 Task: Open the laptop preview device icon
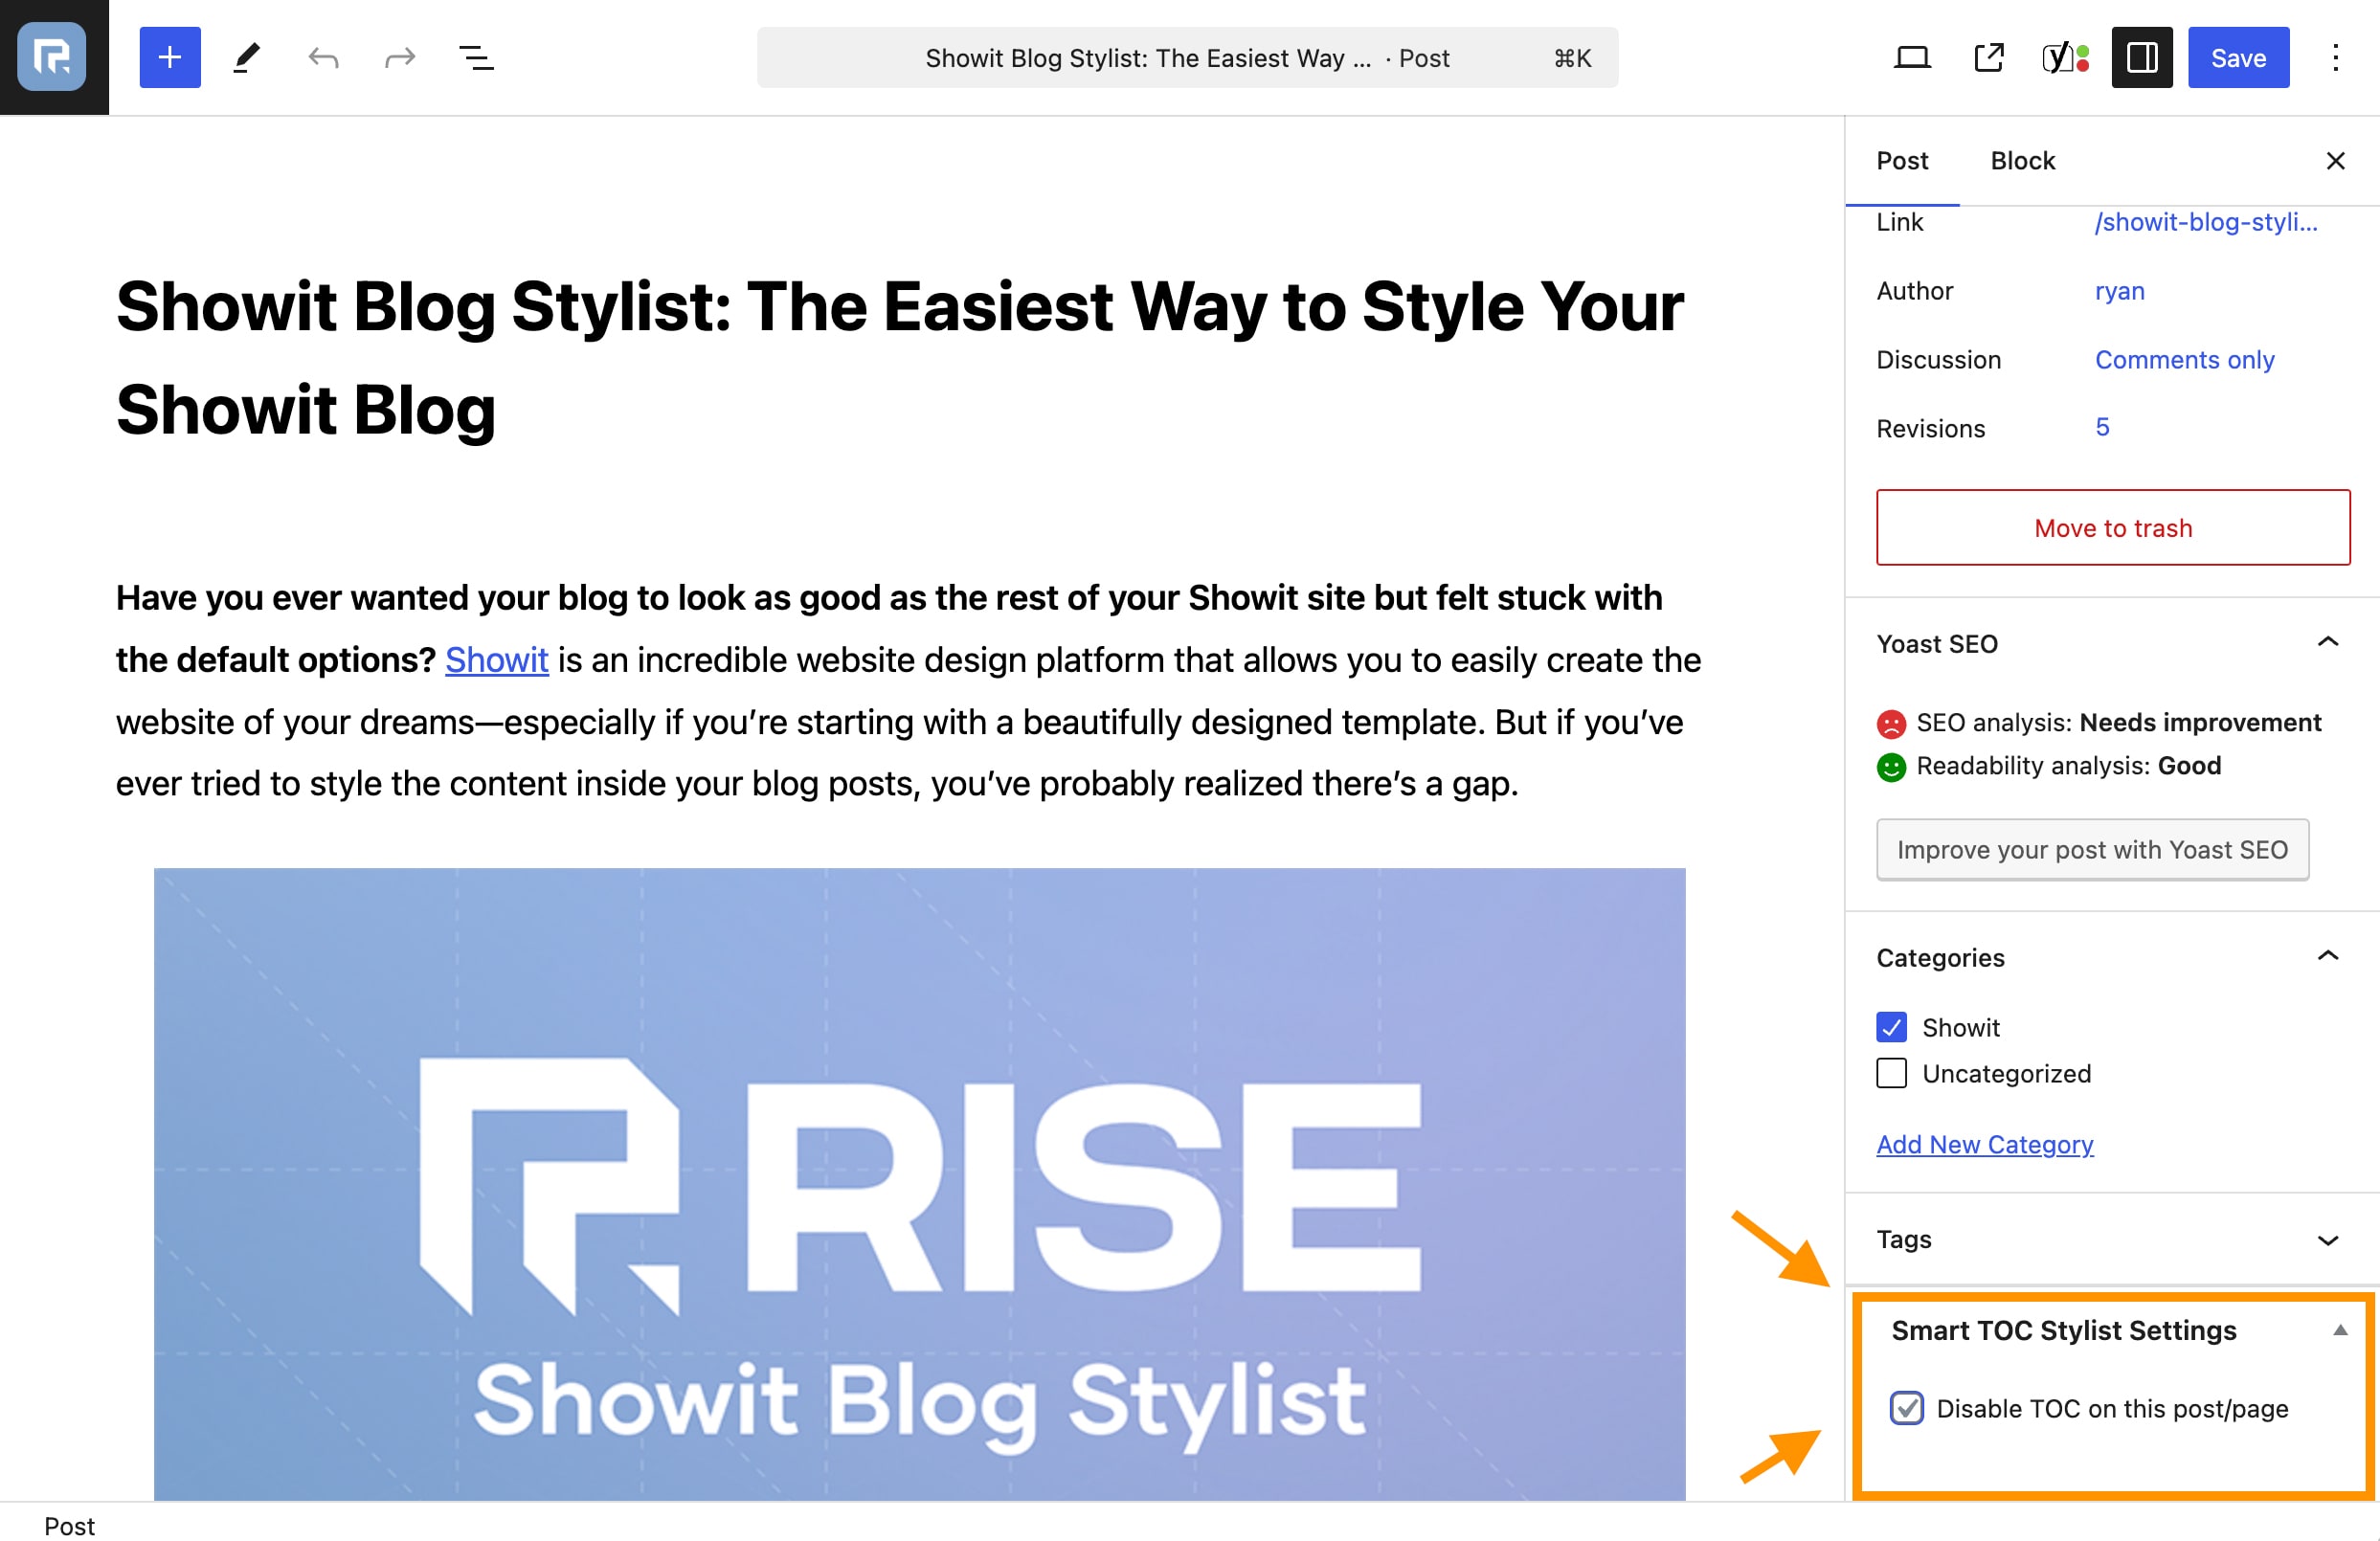coord(1911,58)
